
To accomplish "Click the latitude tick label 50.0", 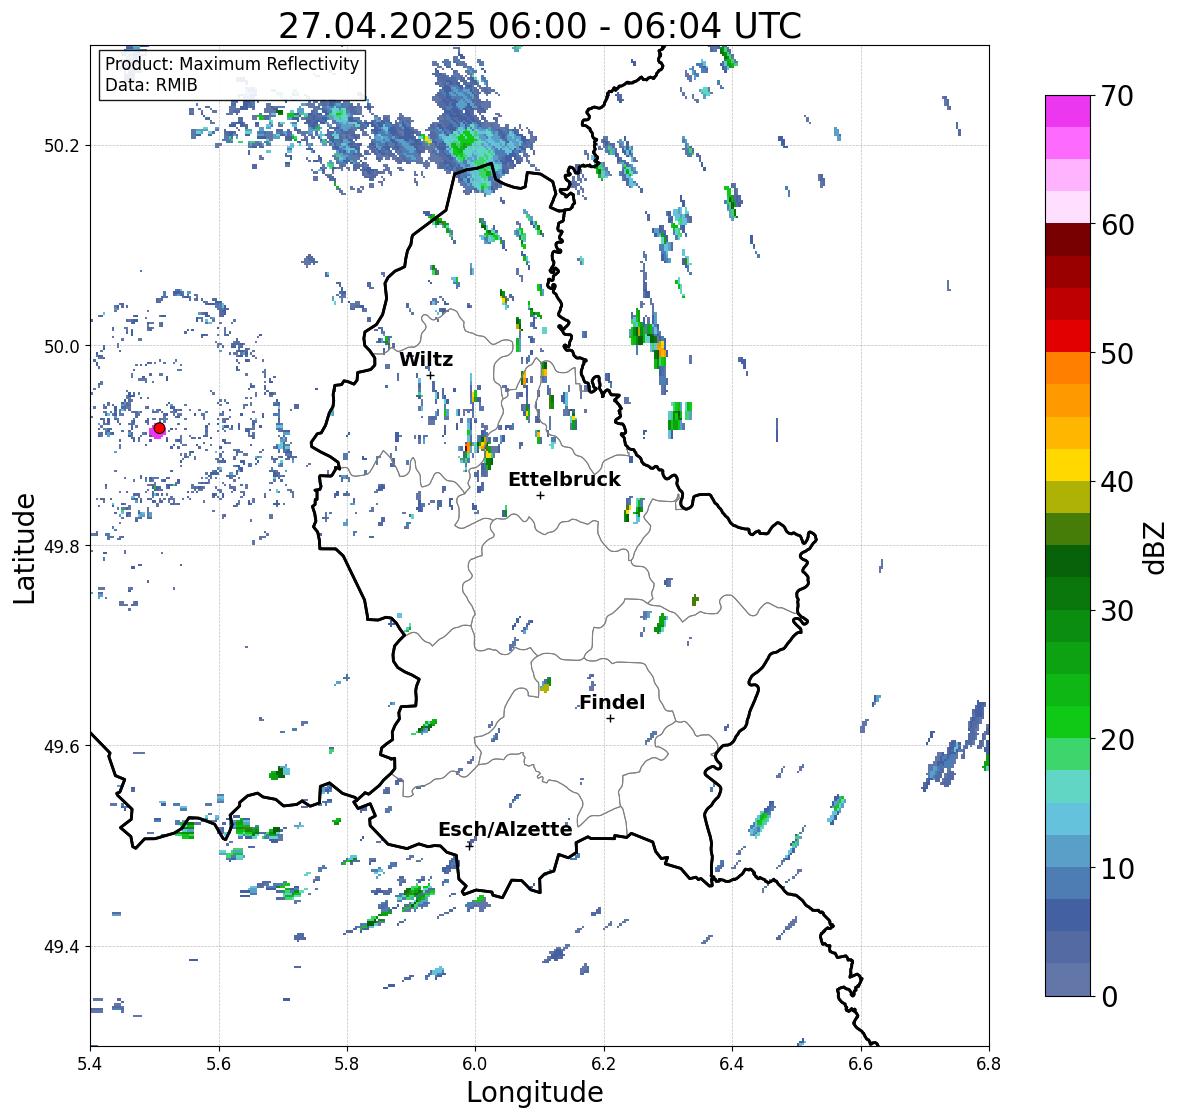I will click(62, 347).
